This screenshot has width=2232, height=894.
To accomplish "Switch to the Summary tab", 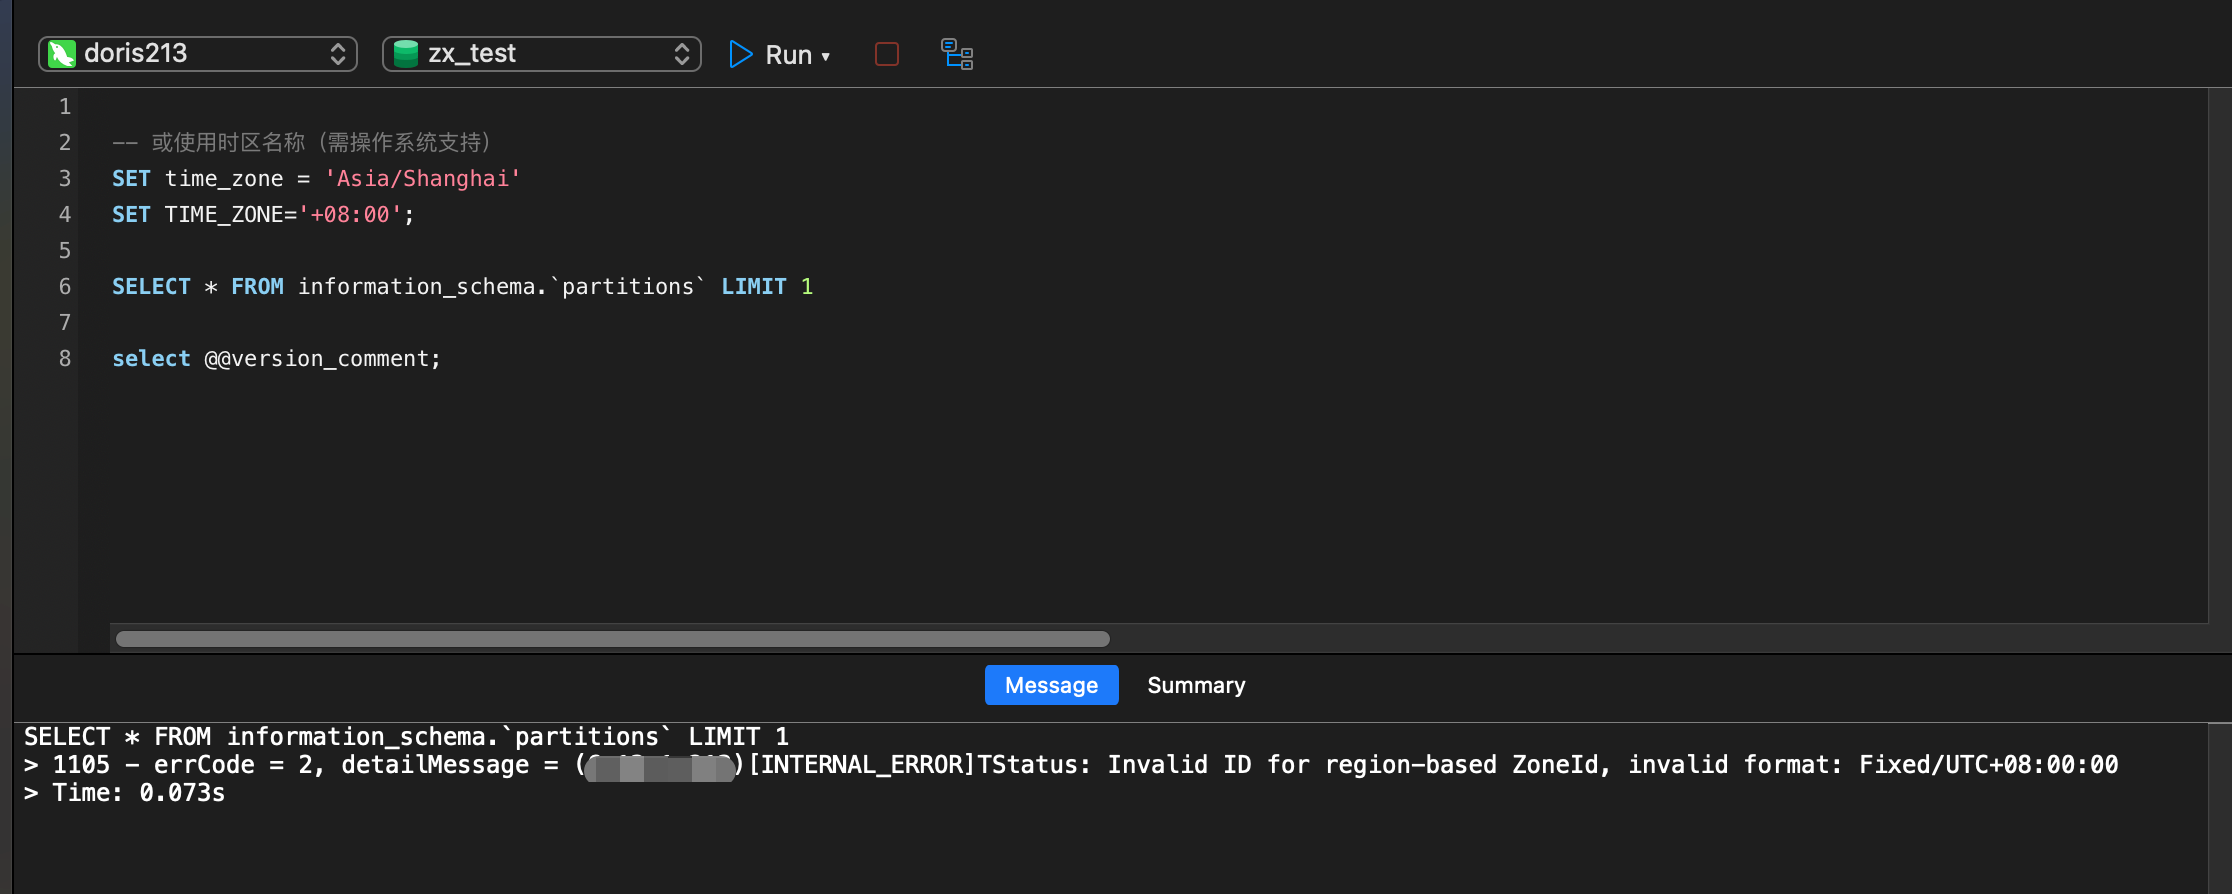I will pyautogui.click(x=1196, y=685).
